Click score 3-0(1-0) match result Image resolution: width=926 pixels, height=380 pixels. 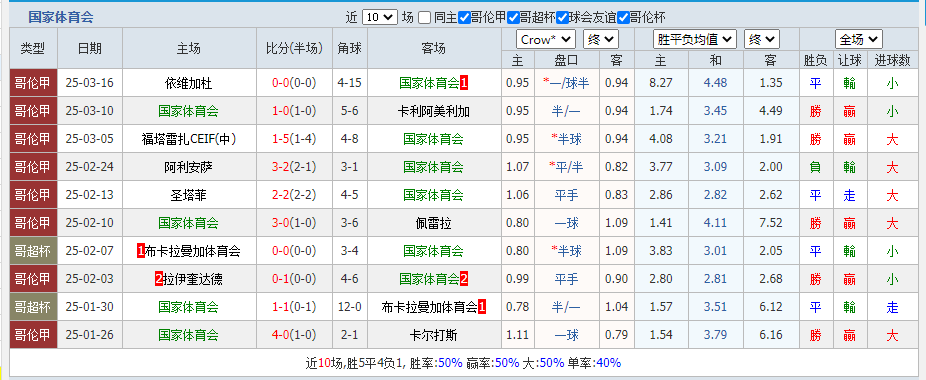tap(294, 223)
